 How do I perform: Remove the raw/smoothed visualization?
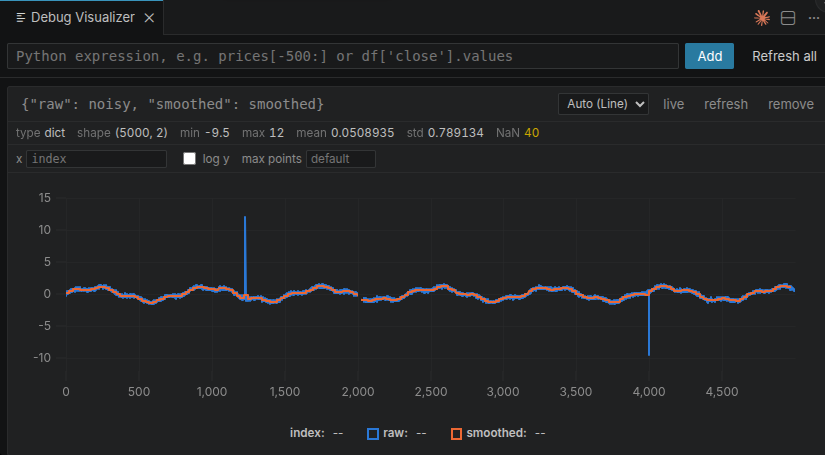click(x=791, y=104)
